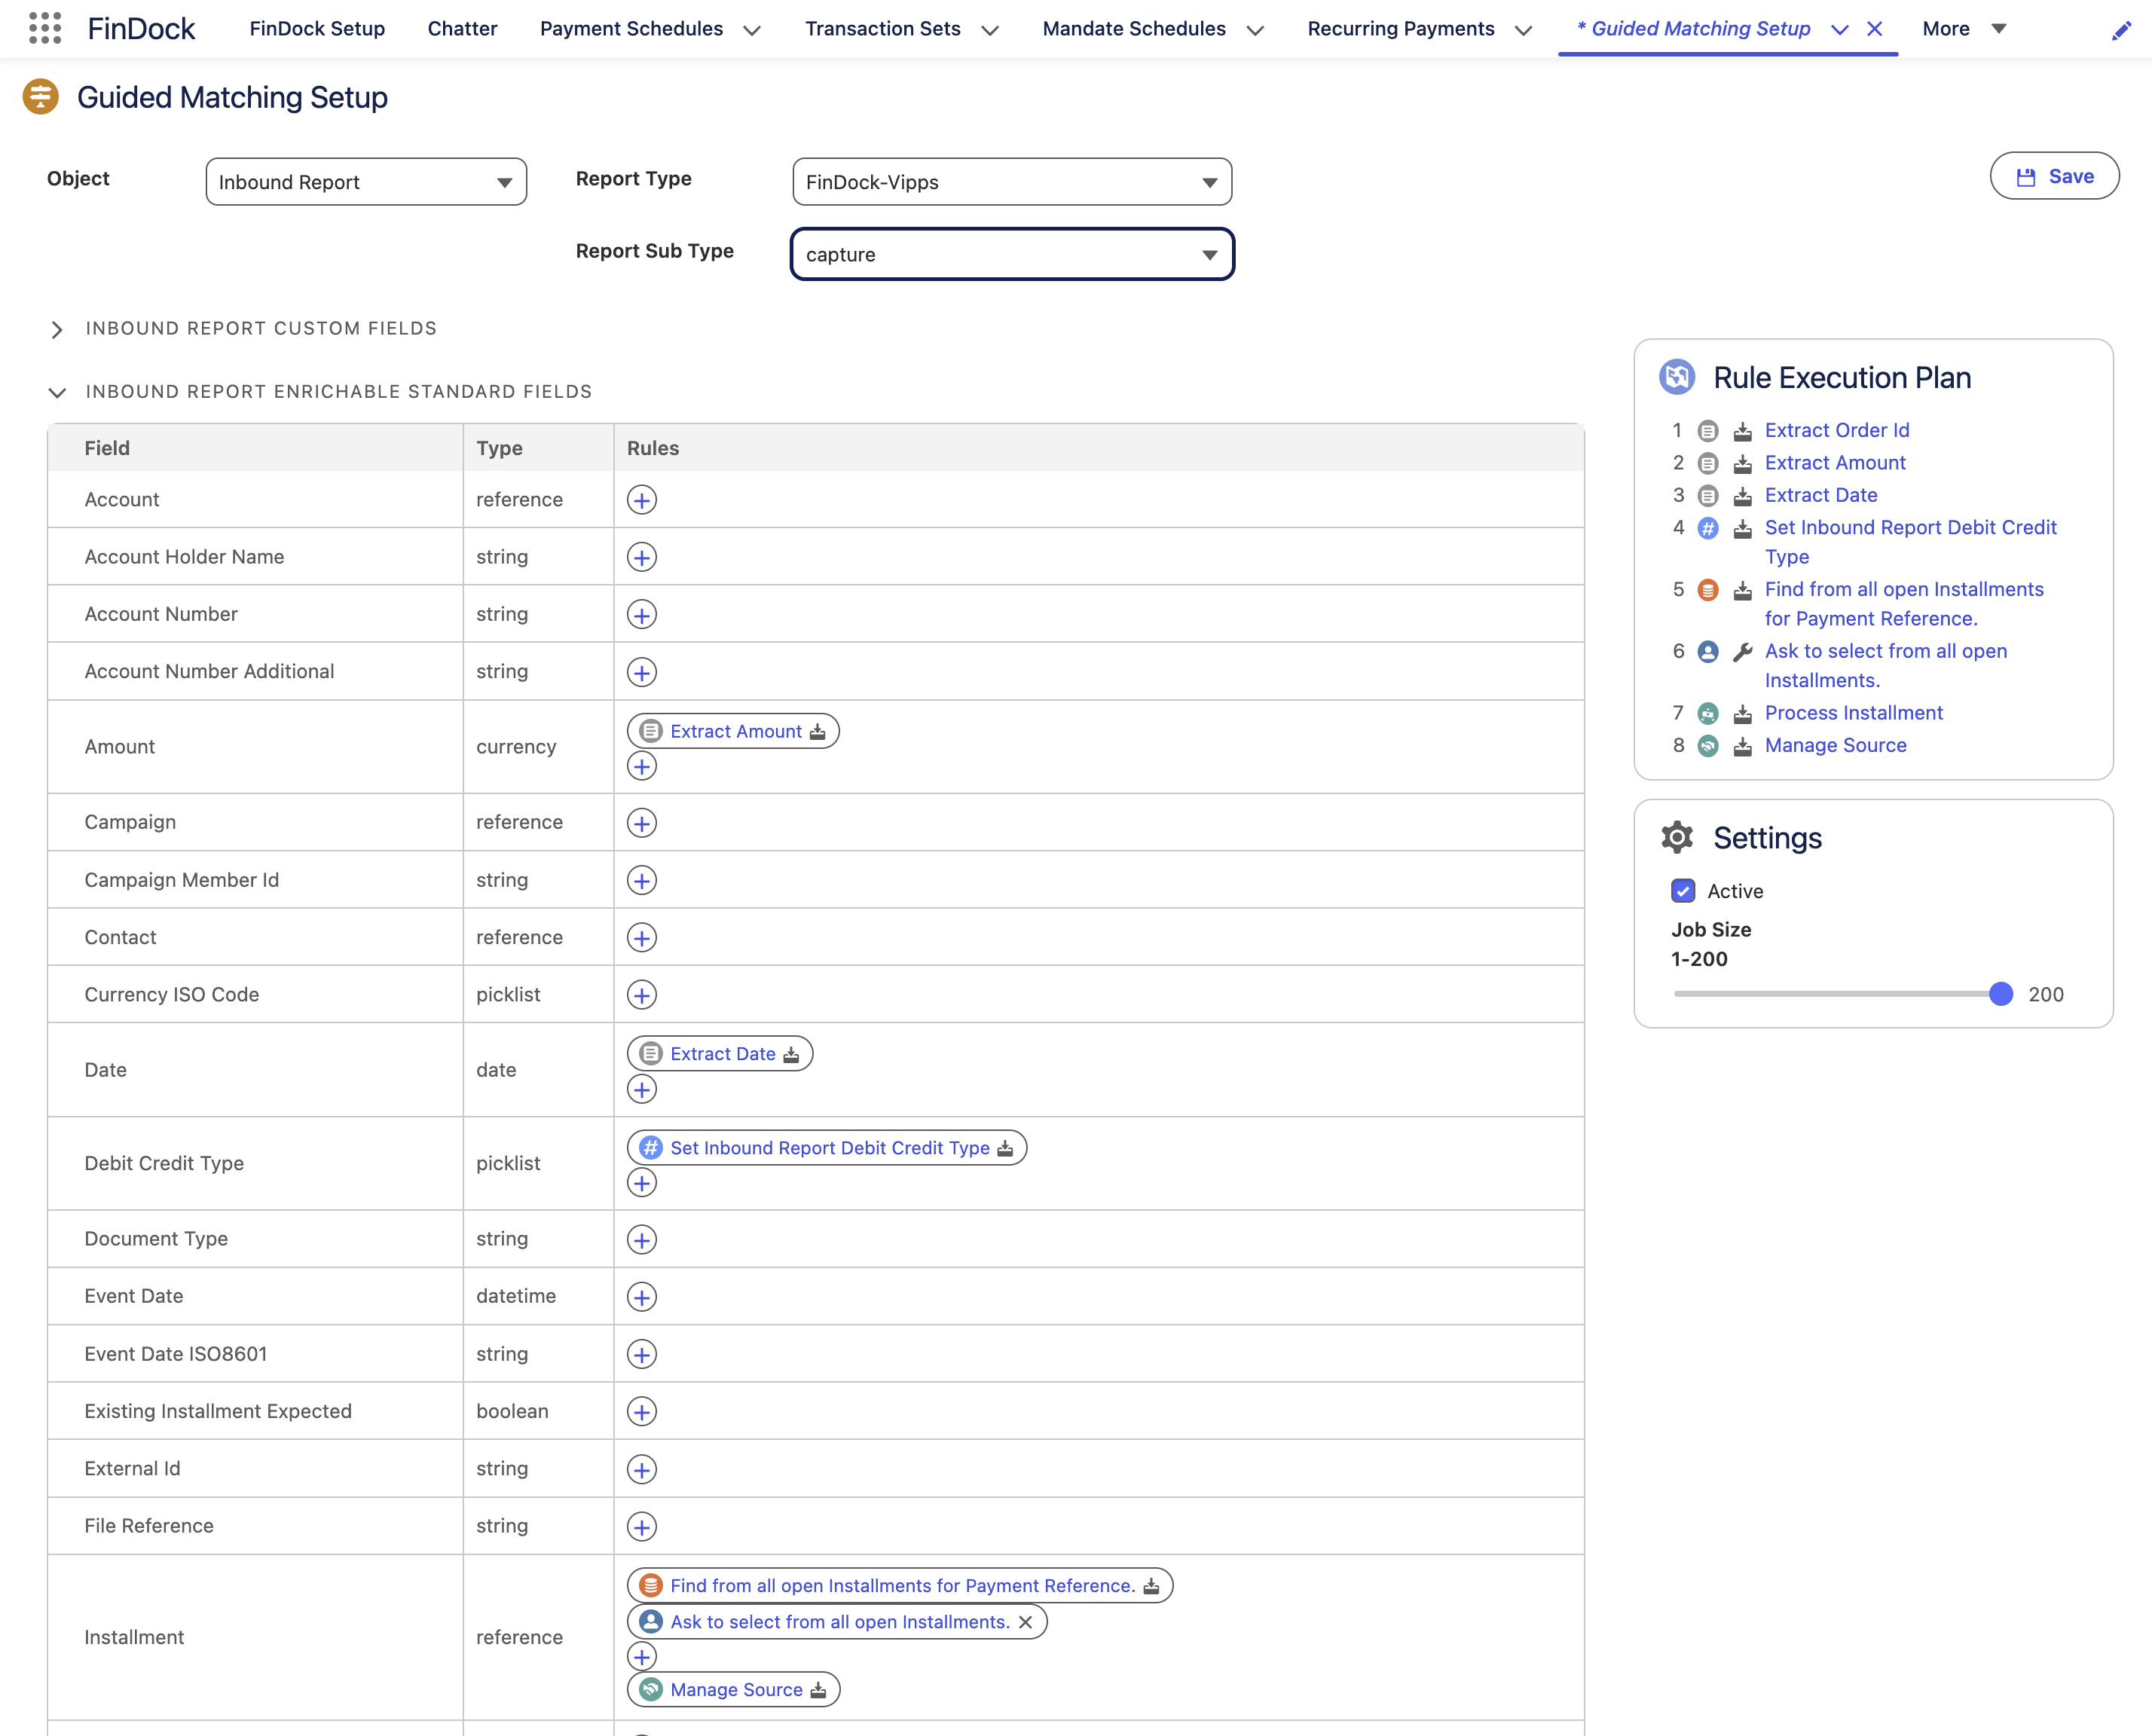The height and width of the screenshot is (1736, 2152).
Task: Open the Transaction Sets tab
Action: click(x=882, y=29)
